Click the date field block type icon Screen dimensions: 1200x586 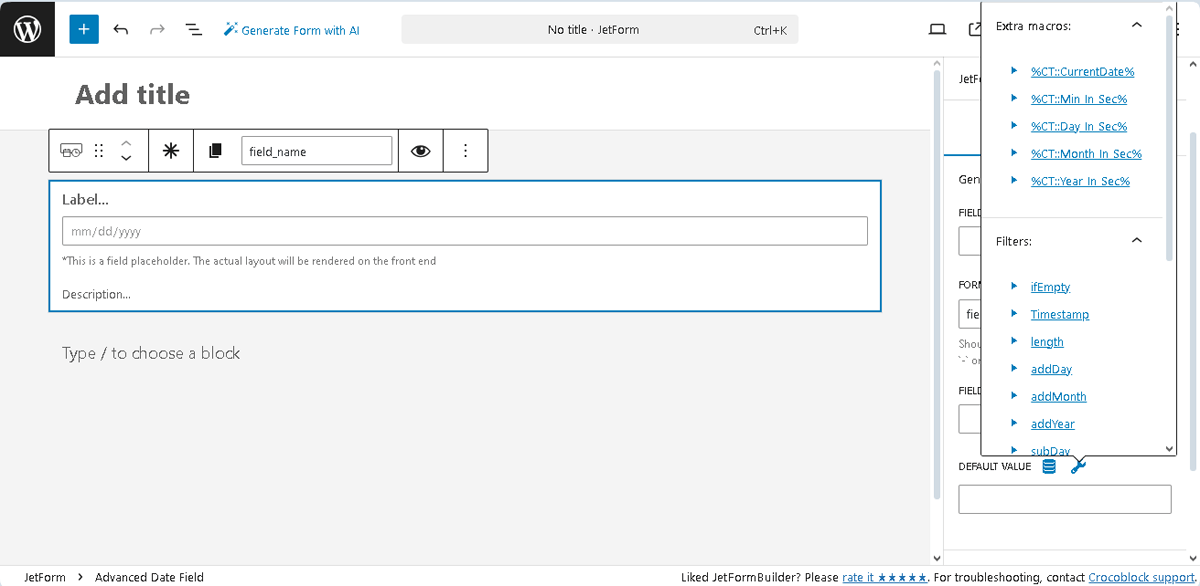point(71,150)
